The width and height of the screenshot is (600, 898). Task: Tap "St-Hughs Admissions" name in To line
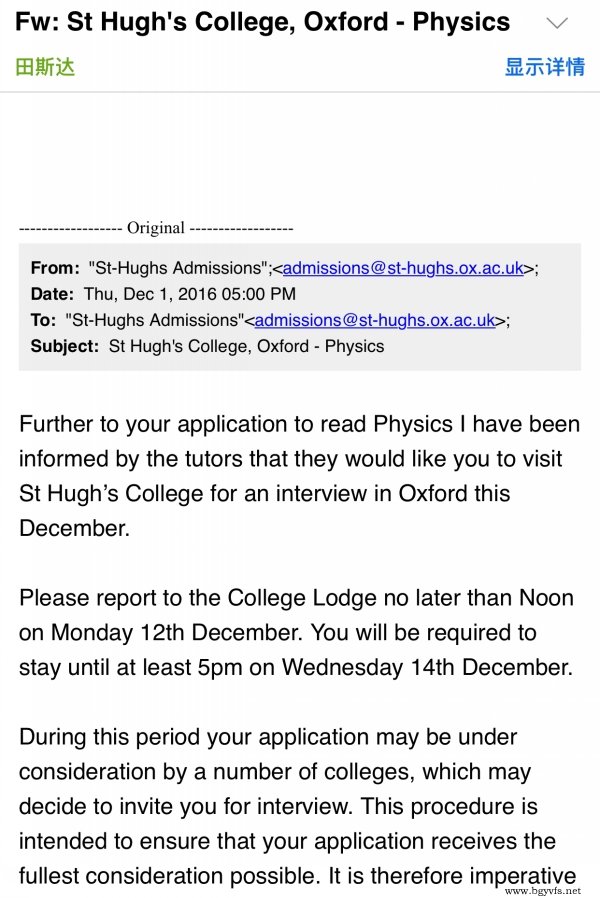click(155, 320)
